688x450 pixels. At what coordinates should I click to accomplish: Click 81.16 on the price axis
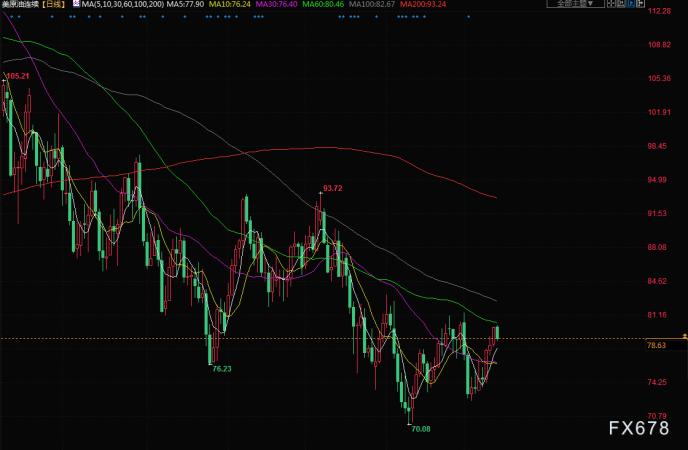(657, 315)
